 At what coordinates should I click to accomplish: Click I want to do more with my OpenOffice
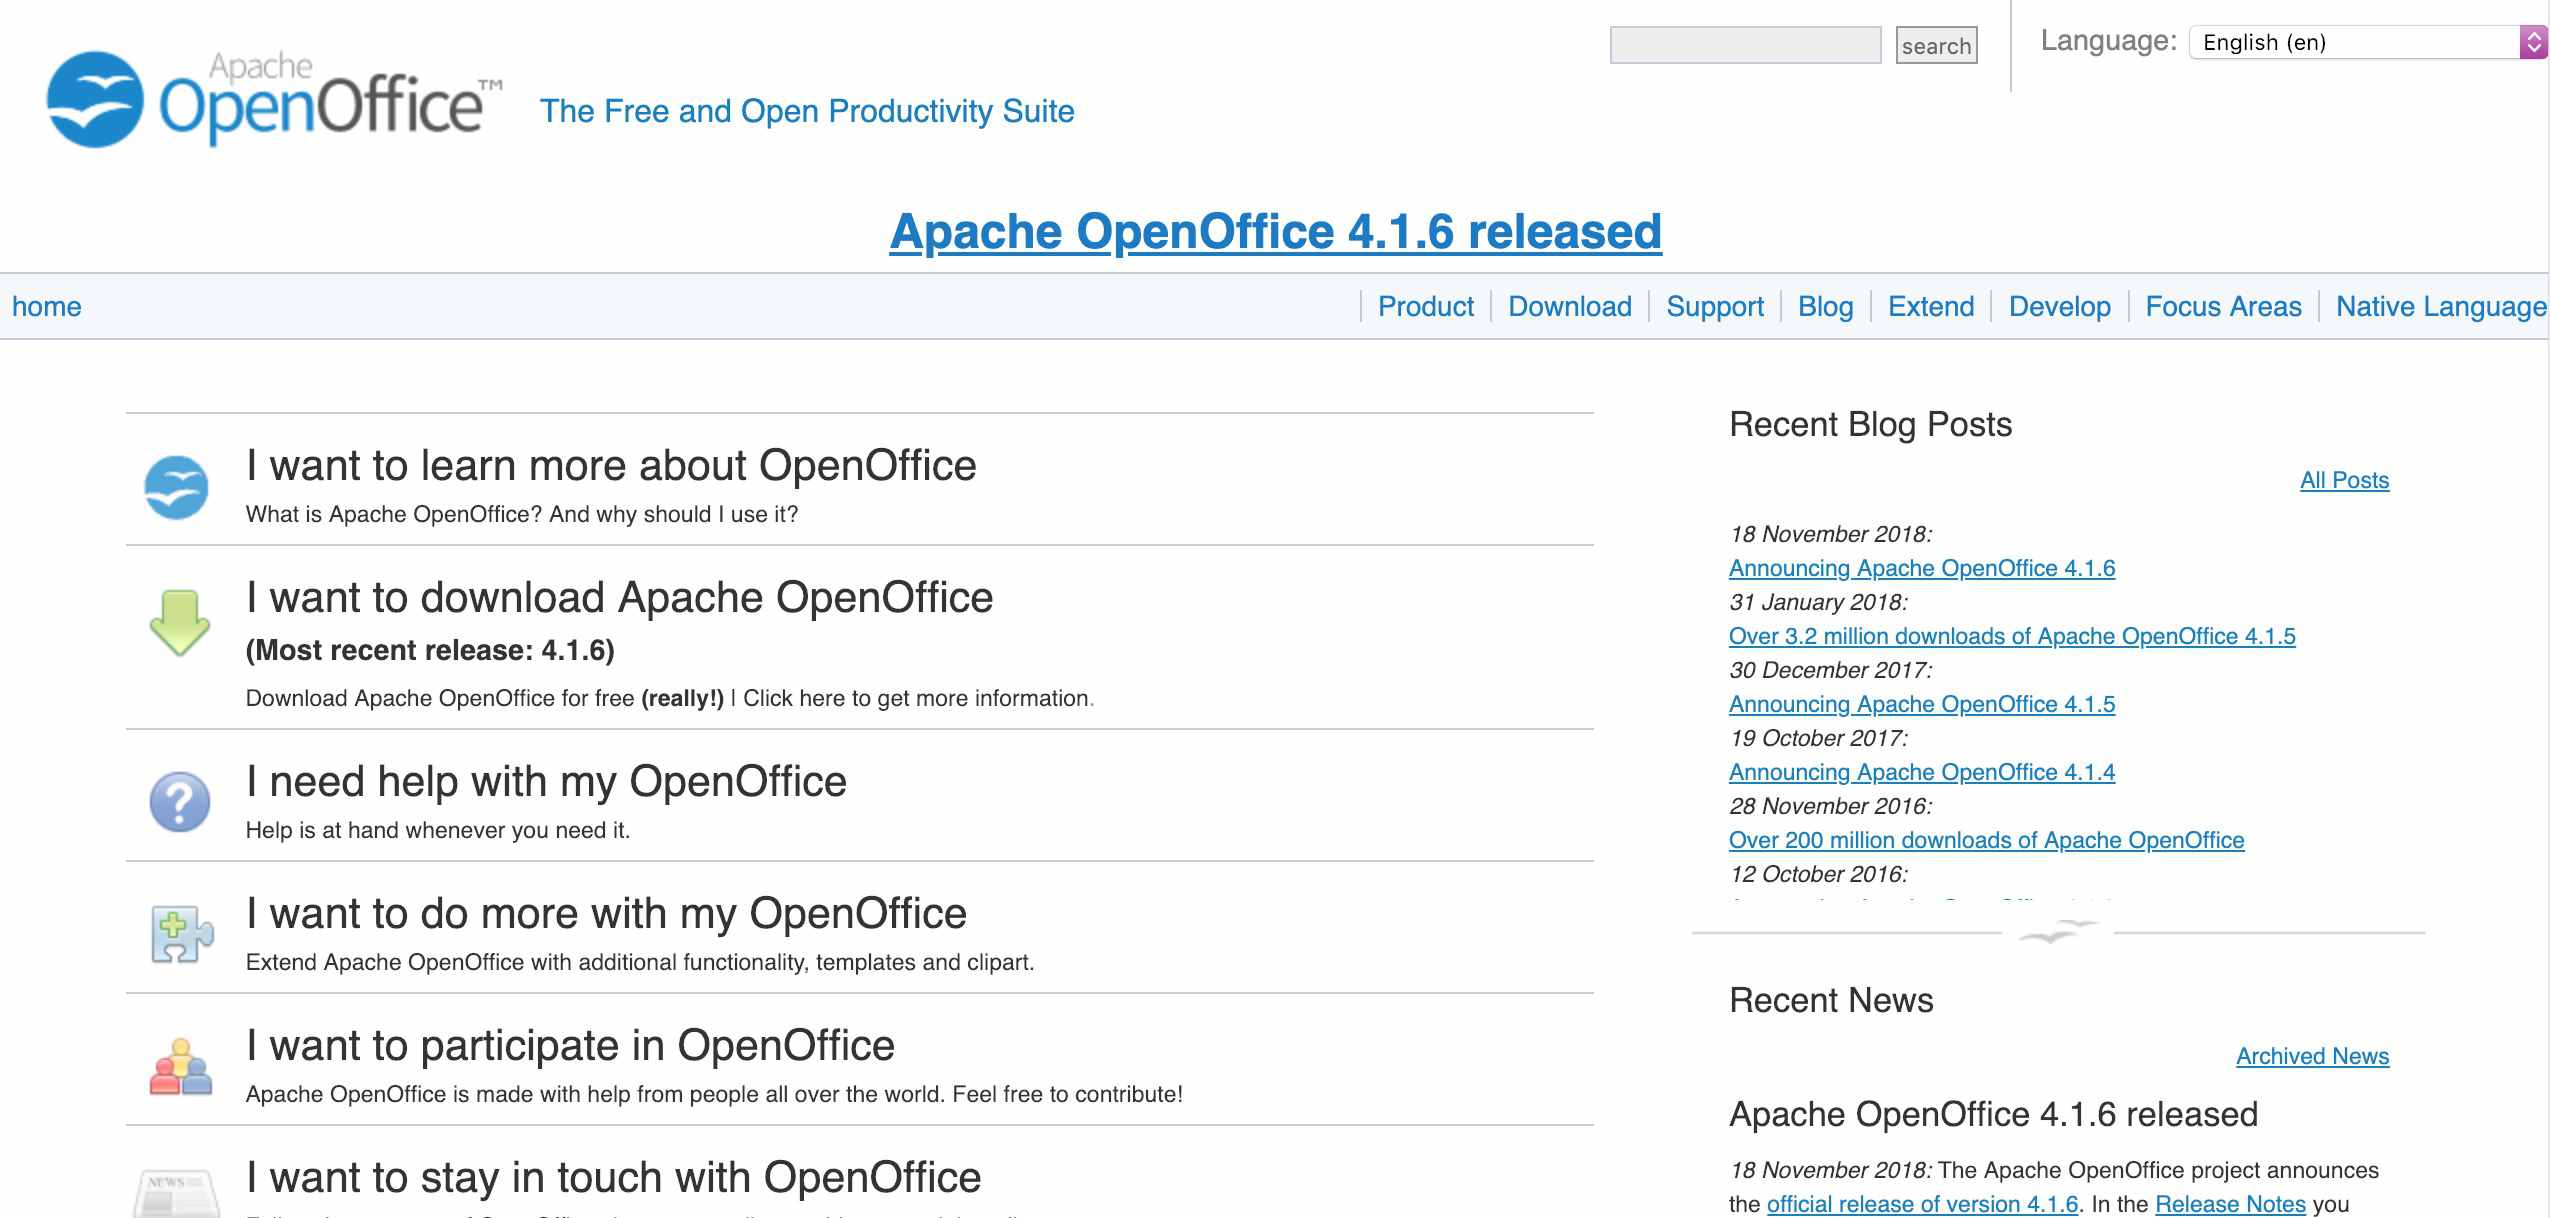[x=606, y=914]
